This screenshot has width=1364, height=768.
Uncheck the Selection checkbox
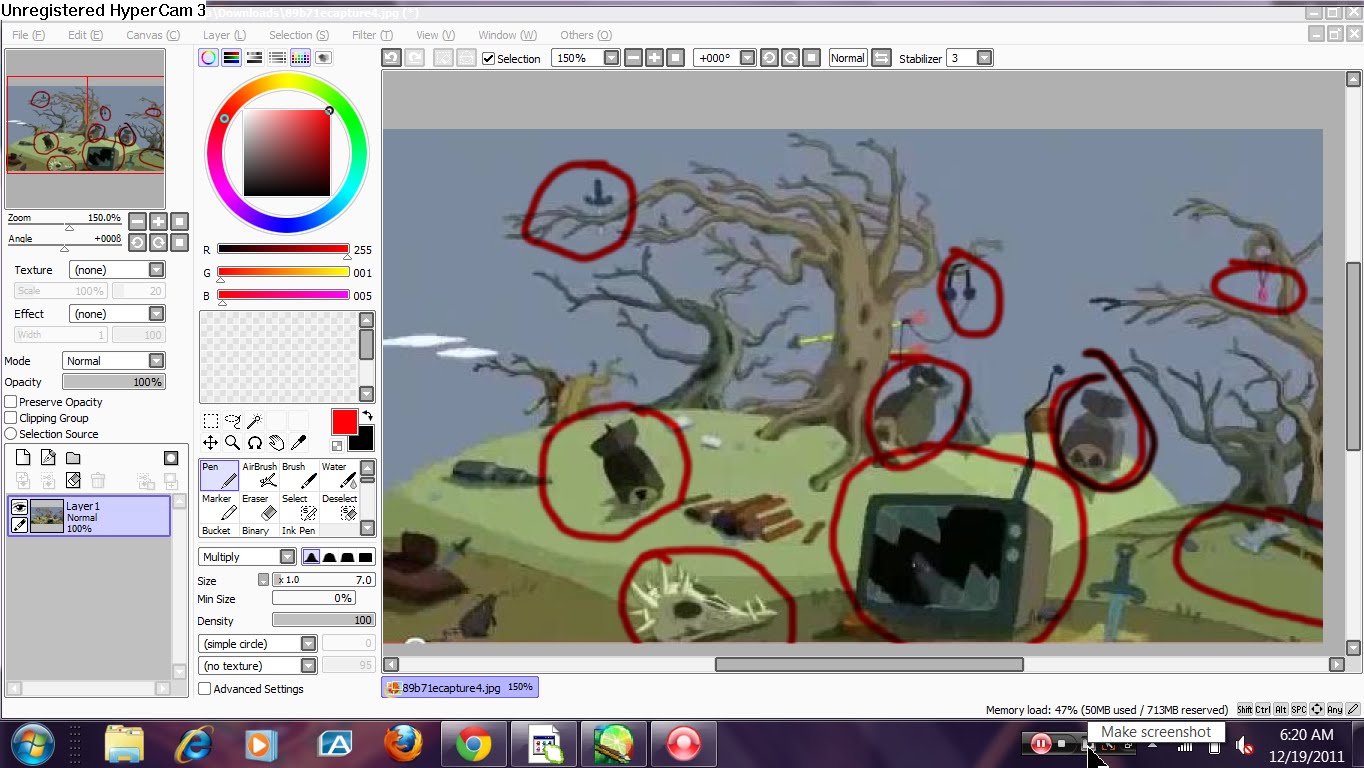click(x=488, y=58)
